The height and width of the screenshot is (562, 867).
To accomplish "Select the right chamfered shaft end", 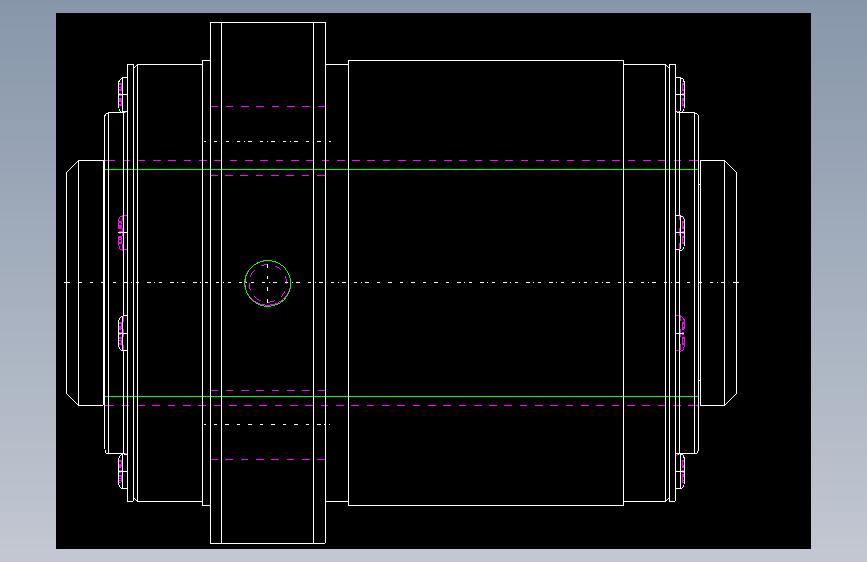I will pyautogui.click(x=718, y=283).
